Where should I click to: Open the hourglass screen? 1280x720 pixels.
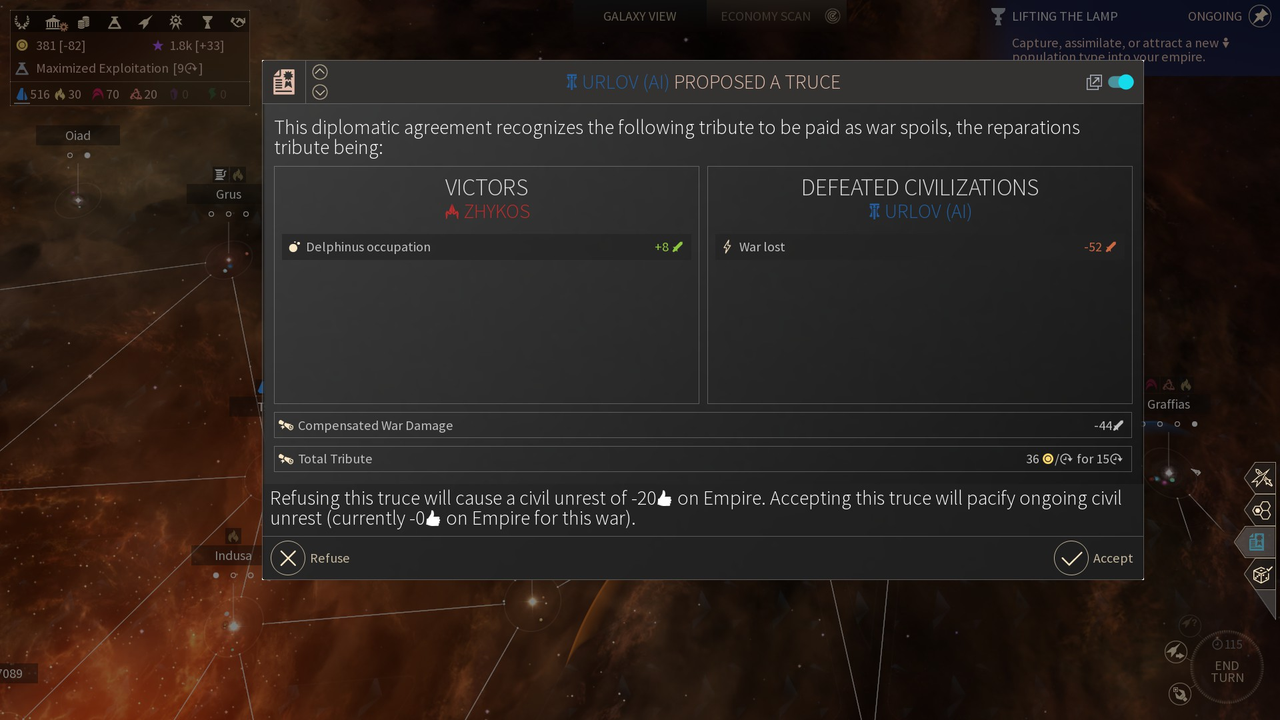point(207,21)
